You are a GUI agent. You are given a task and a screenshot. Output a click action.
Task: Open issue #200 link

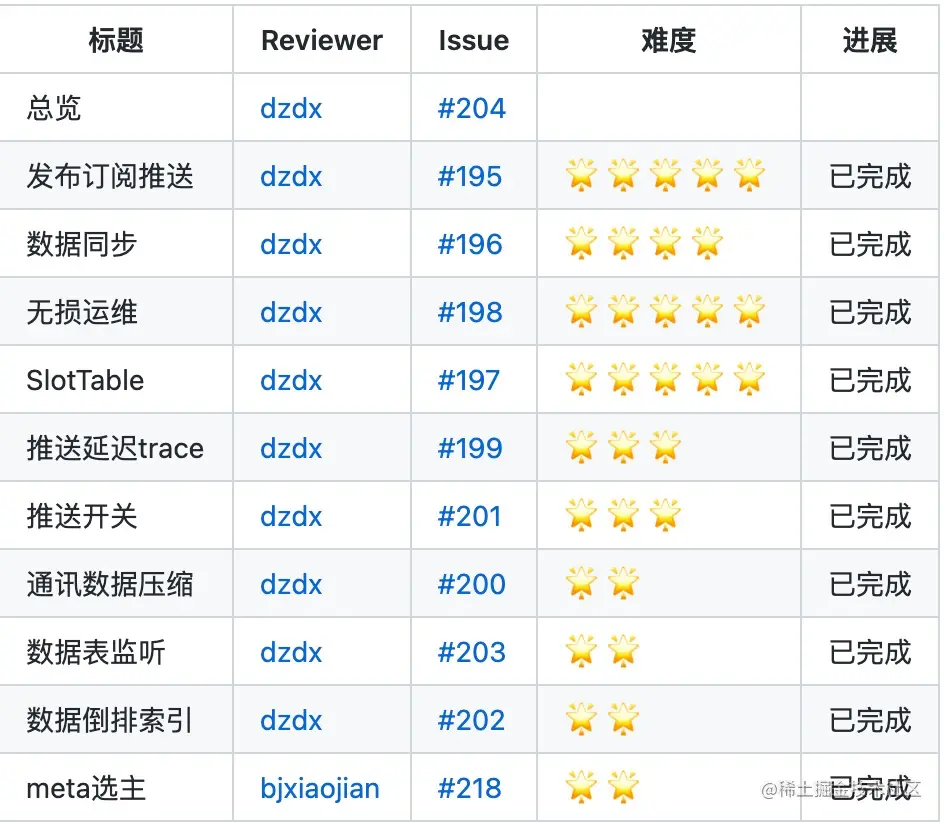click(x=472, y=585)
